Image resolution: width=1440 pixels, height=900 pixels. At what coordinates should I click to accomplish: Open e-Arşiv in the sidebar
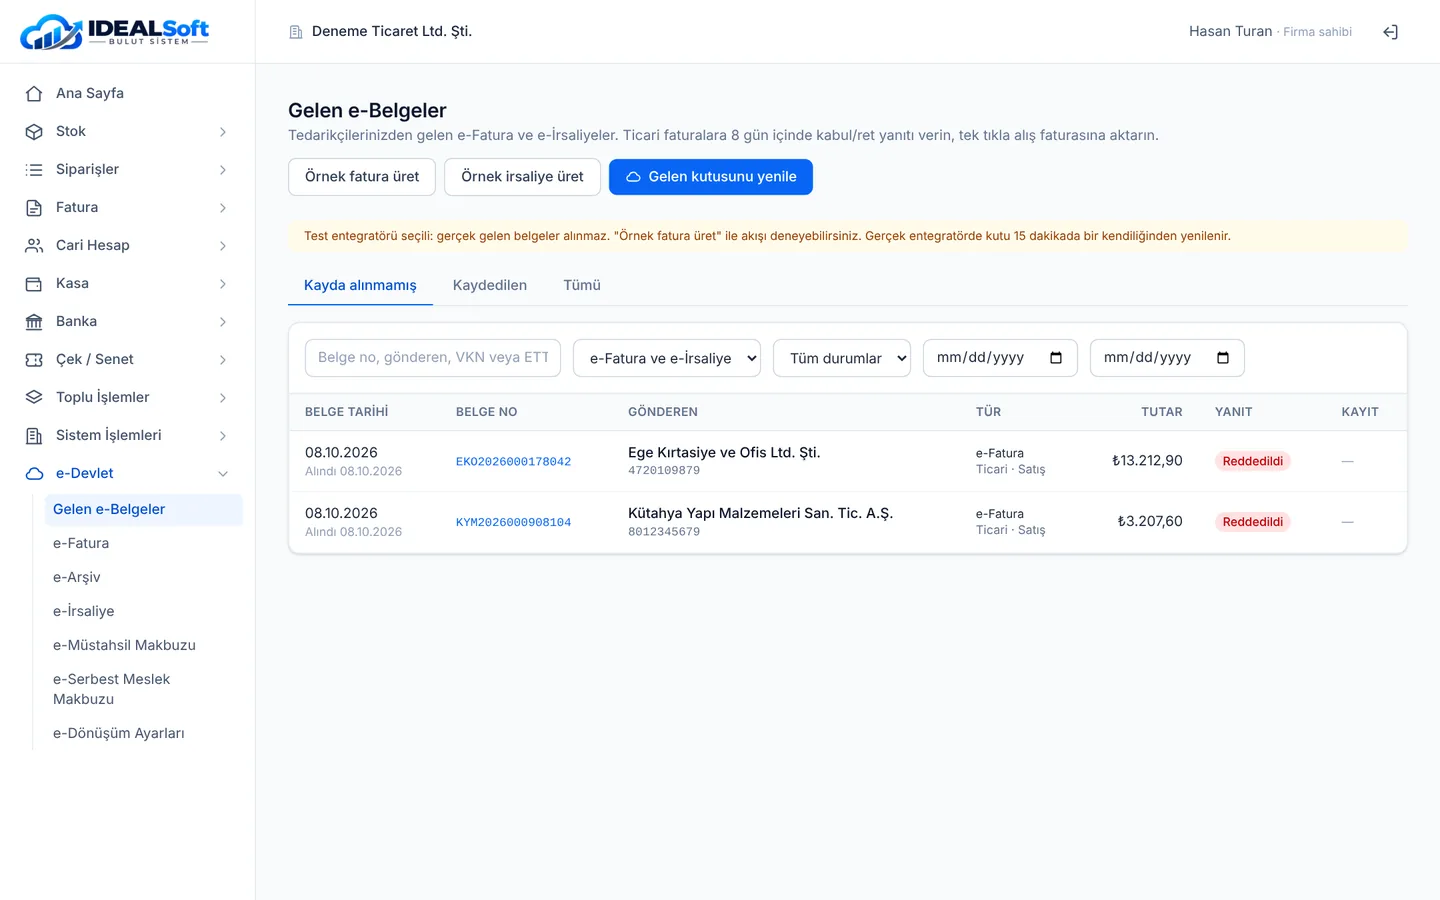coord(77,577)
